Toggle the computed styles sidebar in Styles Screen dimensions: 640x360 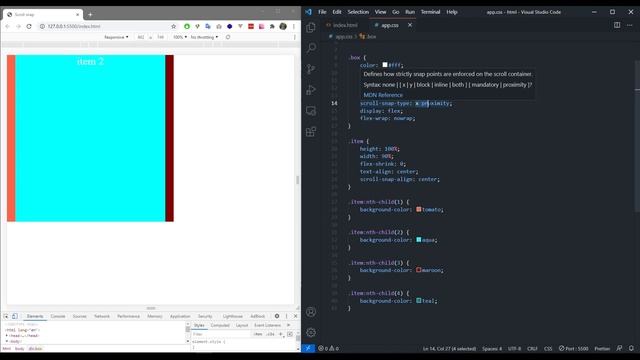tap(290, 334)
